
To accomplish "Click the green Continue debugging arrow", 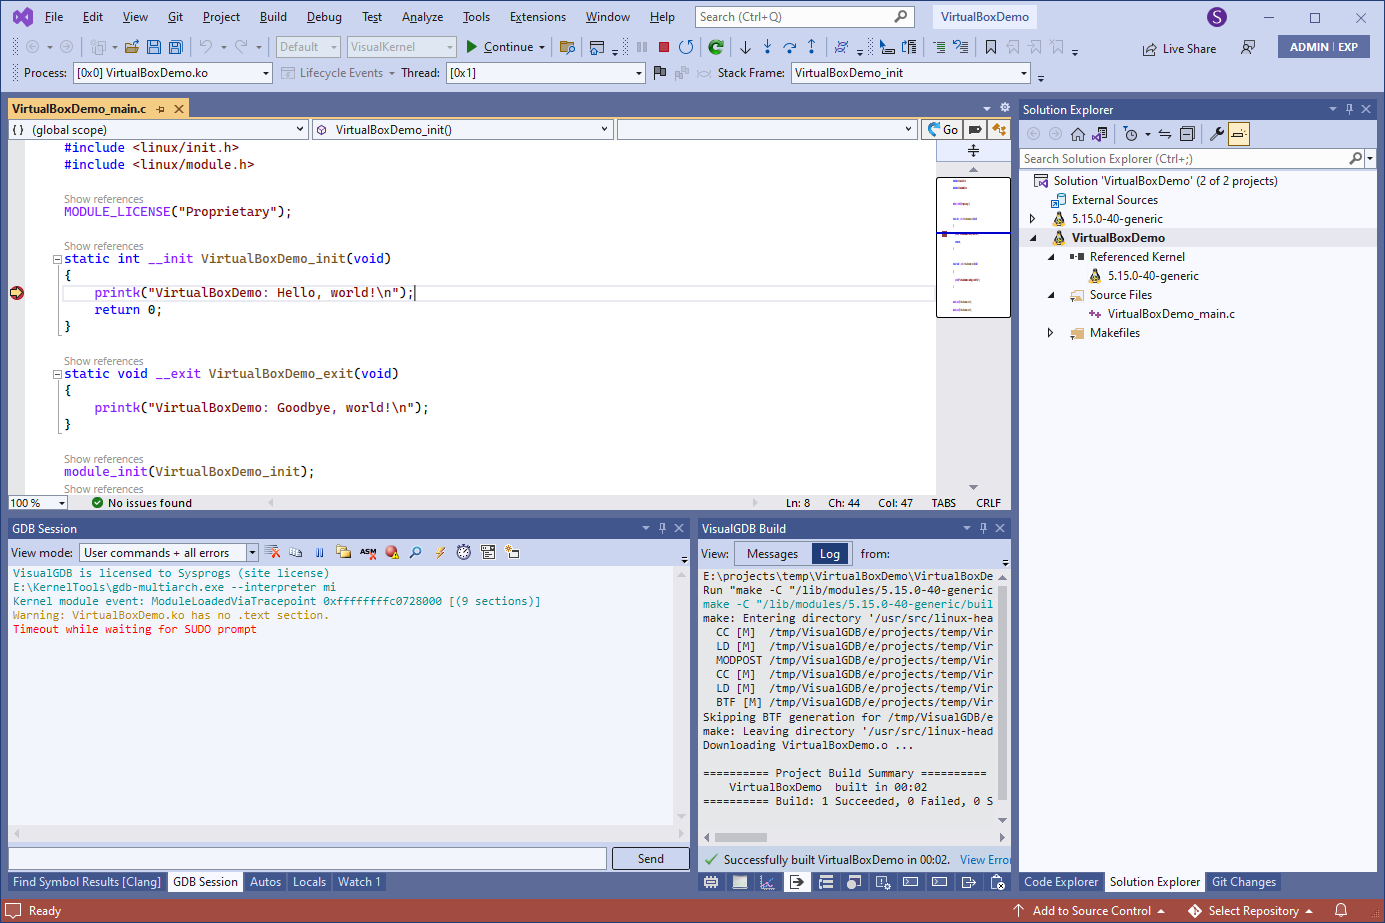I will tap(472, 47).
